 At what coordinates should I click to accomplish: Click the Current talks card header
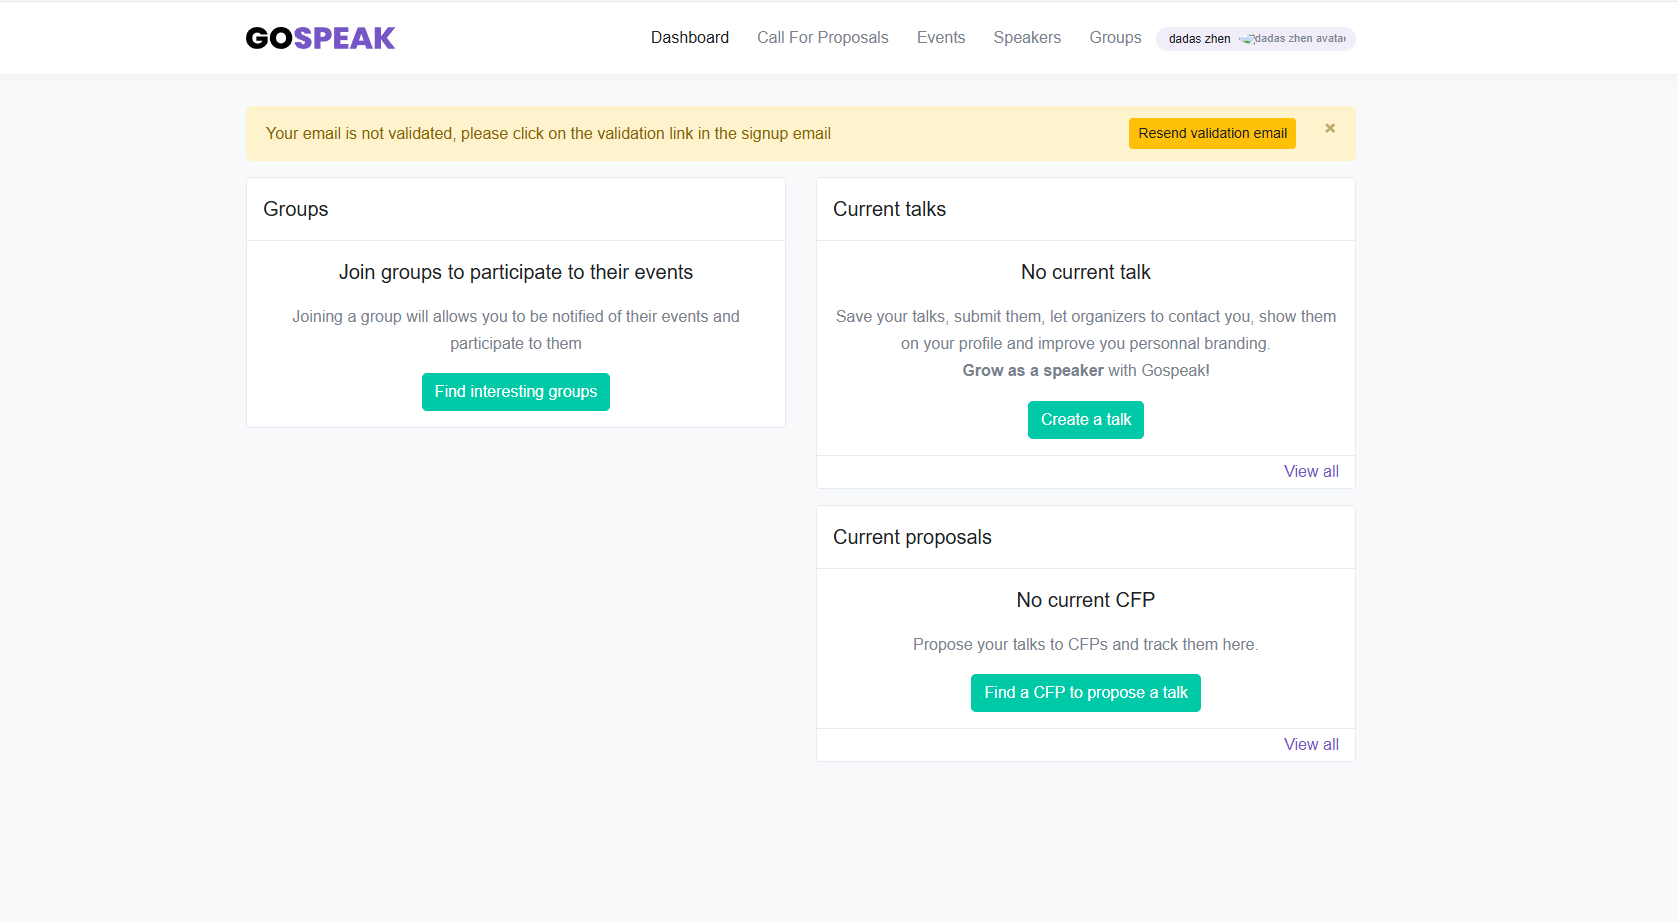1086,209
